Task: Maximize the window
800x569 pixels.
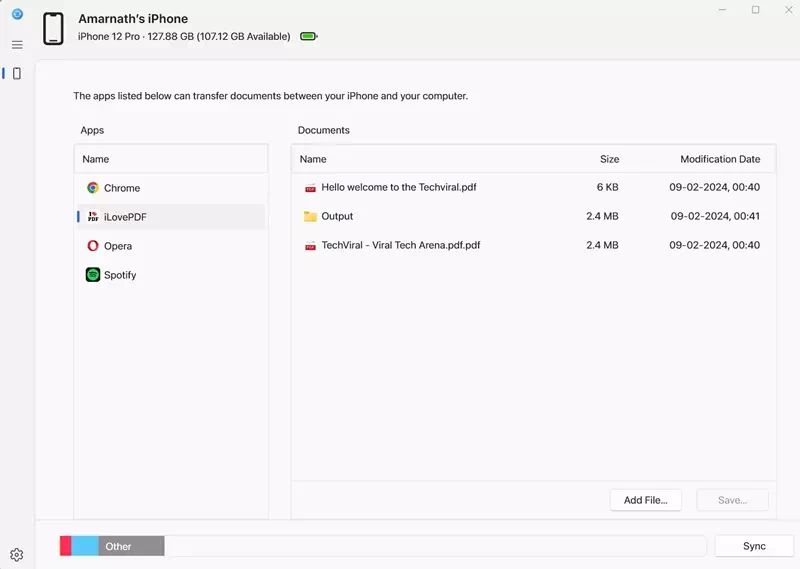Action: 755,10
